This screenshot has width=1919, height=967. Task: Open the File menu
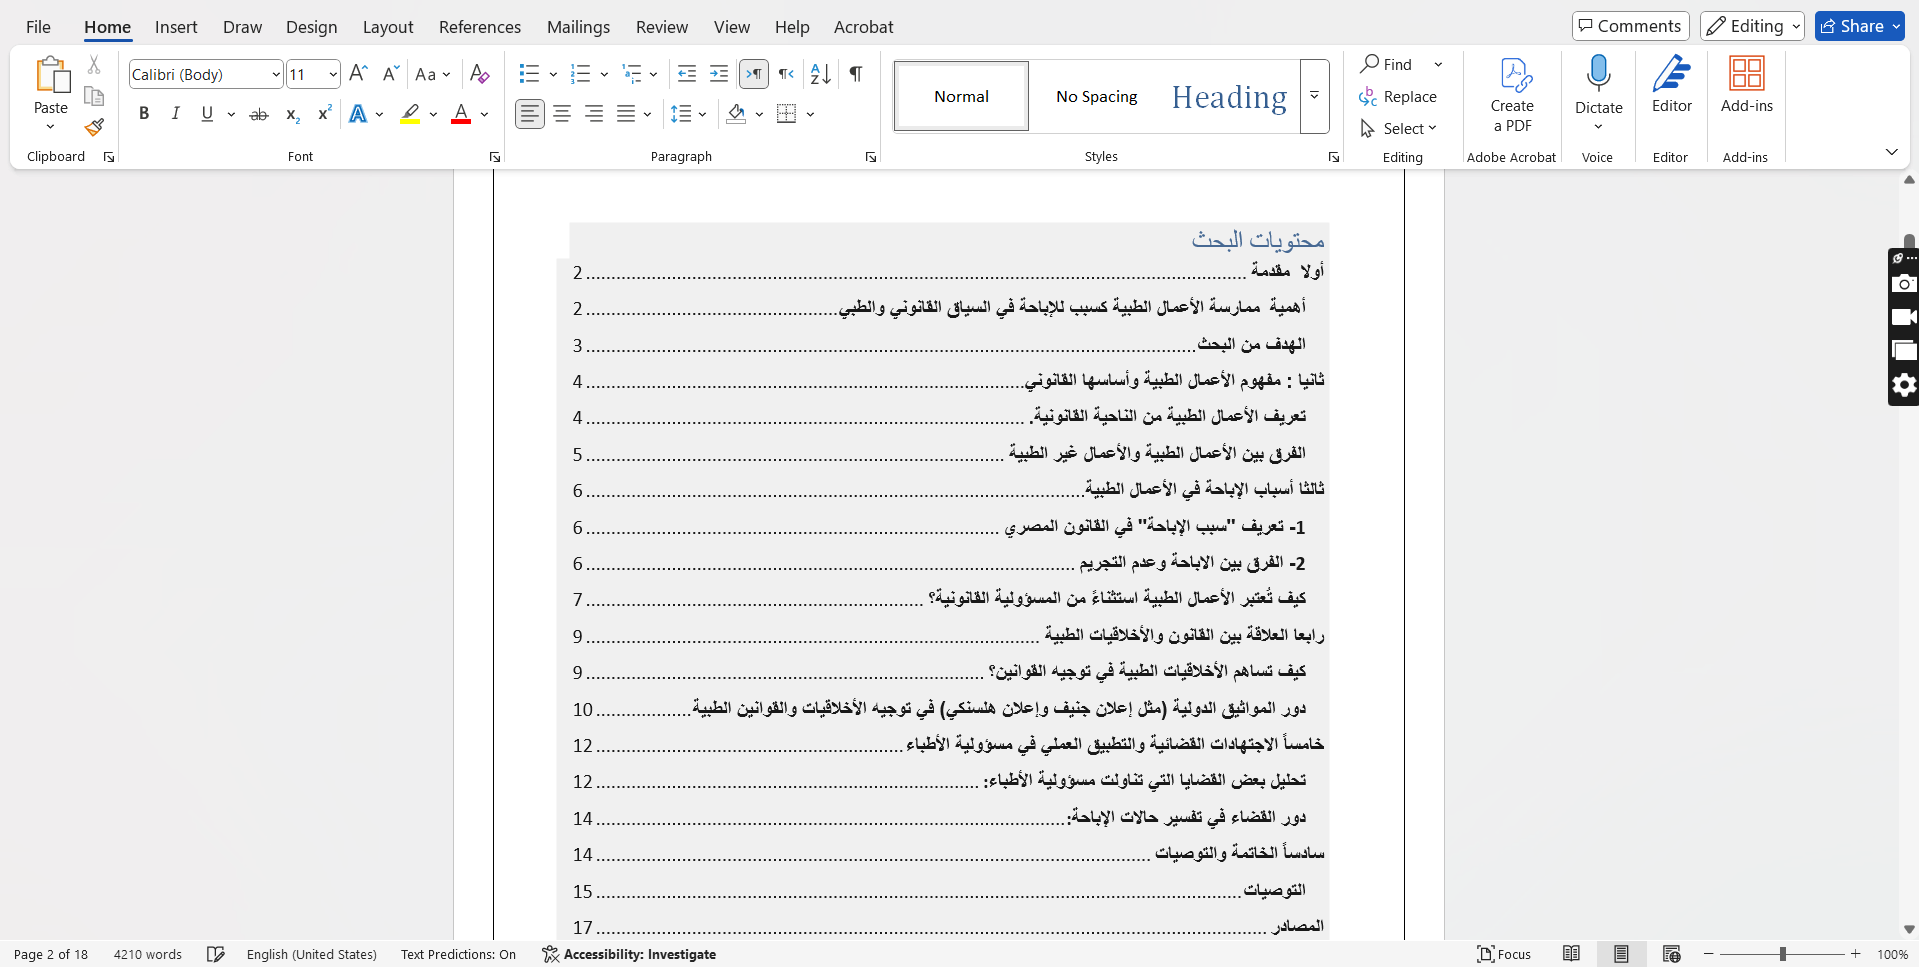pos(38,27)
